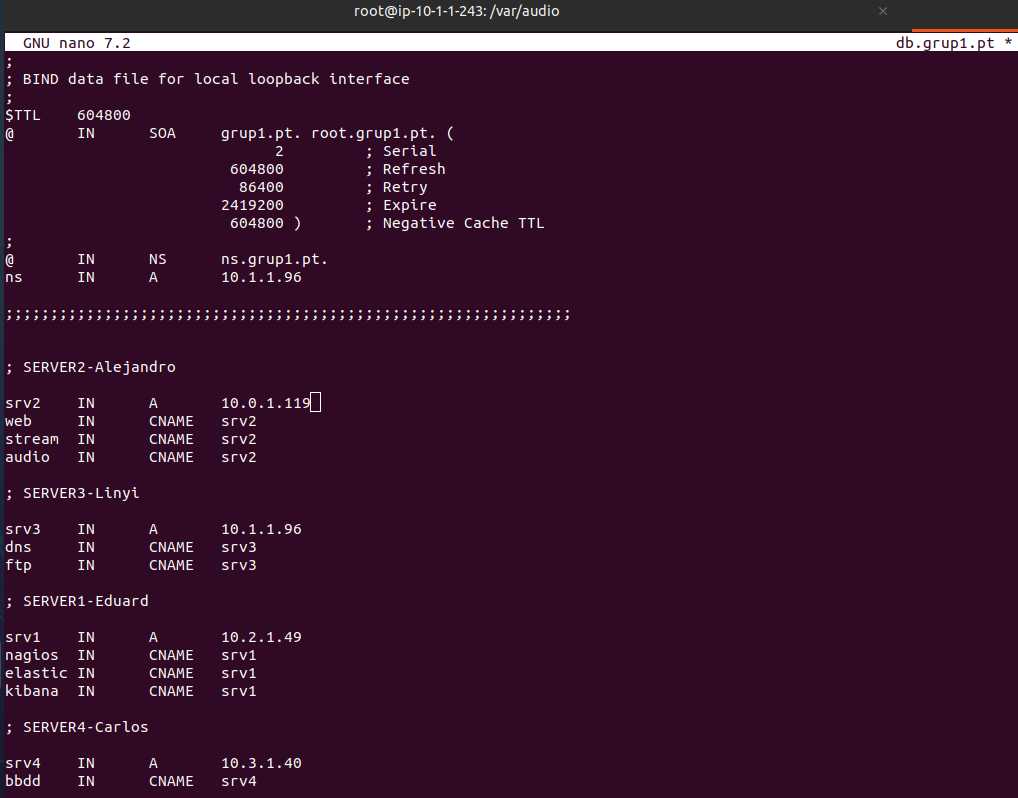Place cursor on the $TTL directive

tap(23, 115)
